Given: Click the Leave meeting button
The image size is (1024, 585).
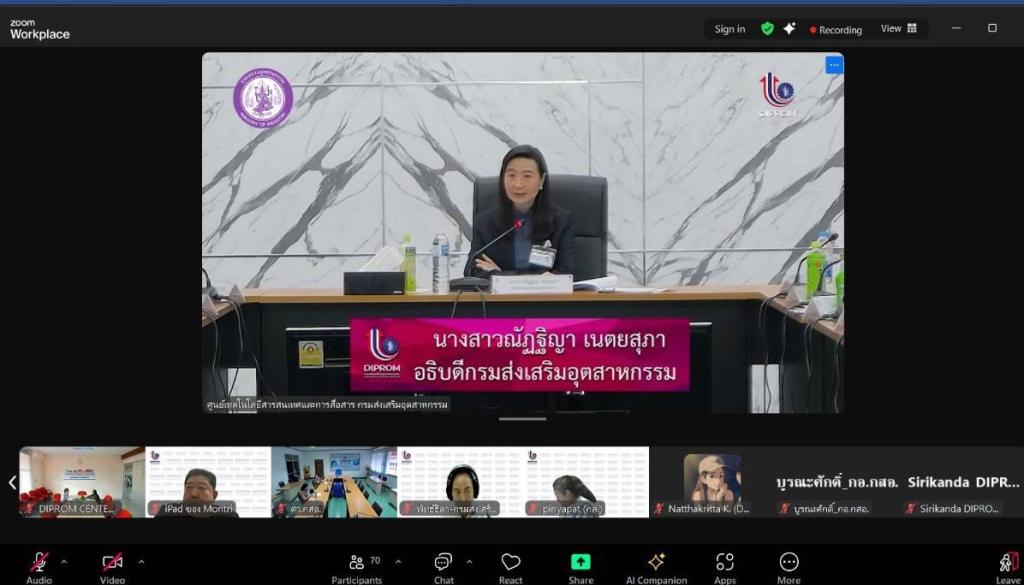Looking at the screenshot, I should 1008,567.
